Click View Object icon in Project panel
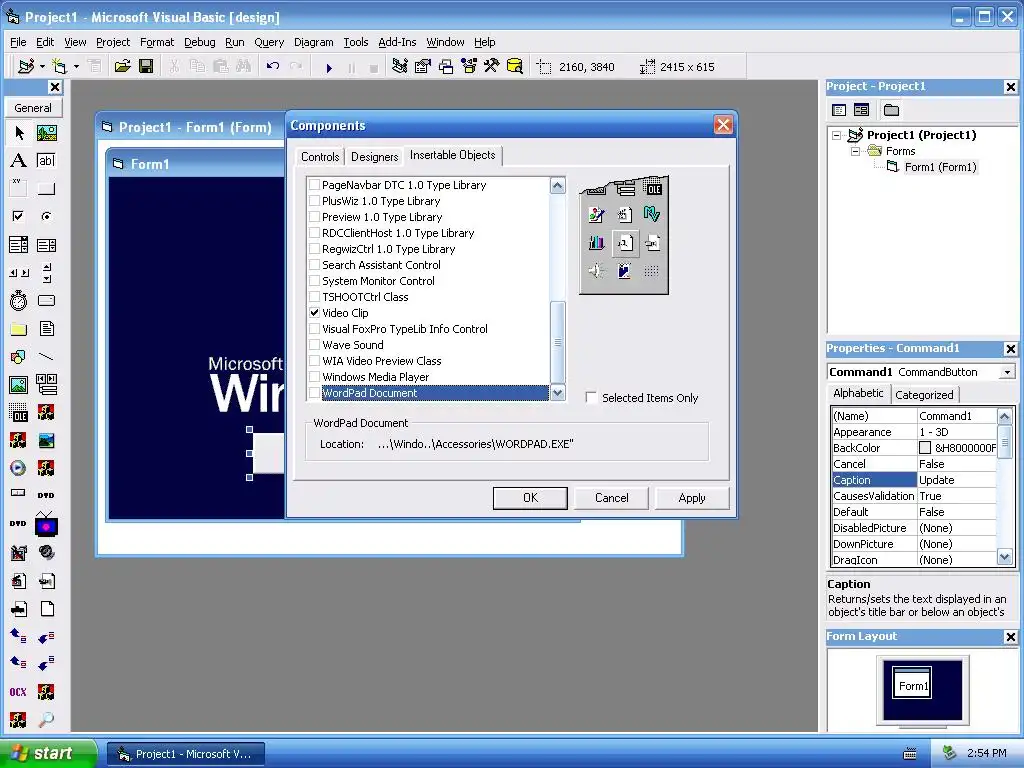Viewport: 1024px width, 768px height. (x=861, y=110)
